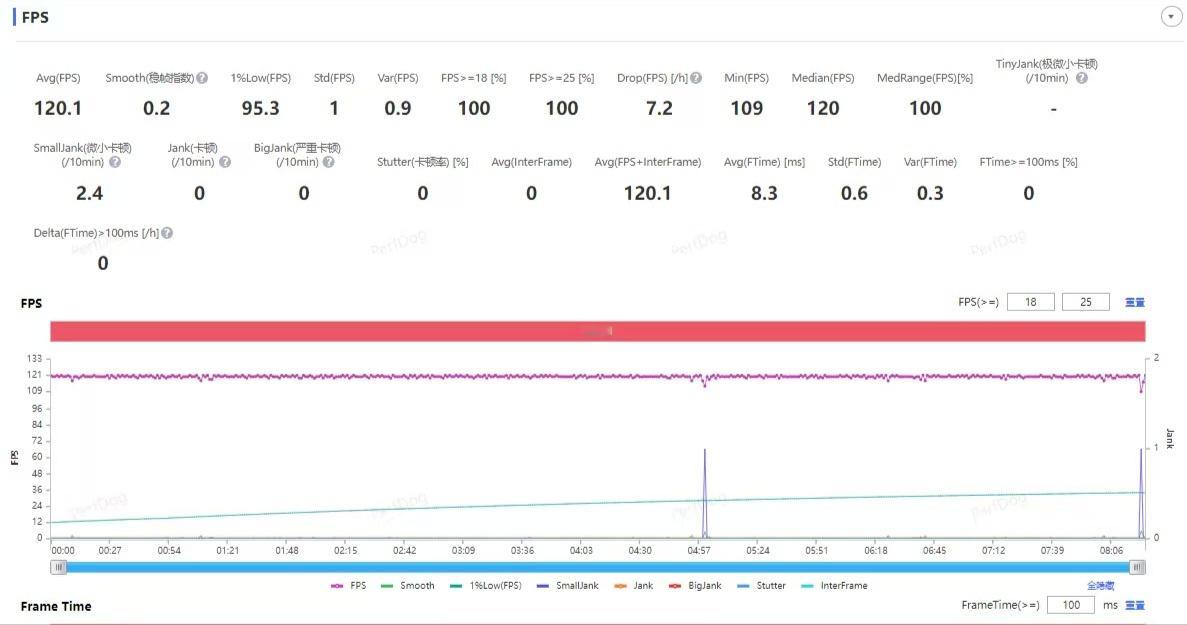Open help icon beside Smooth metric
The image size is (1187, 625).
pos(202,78)
